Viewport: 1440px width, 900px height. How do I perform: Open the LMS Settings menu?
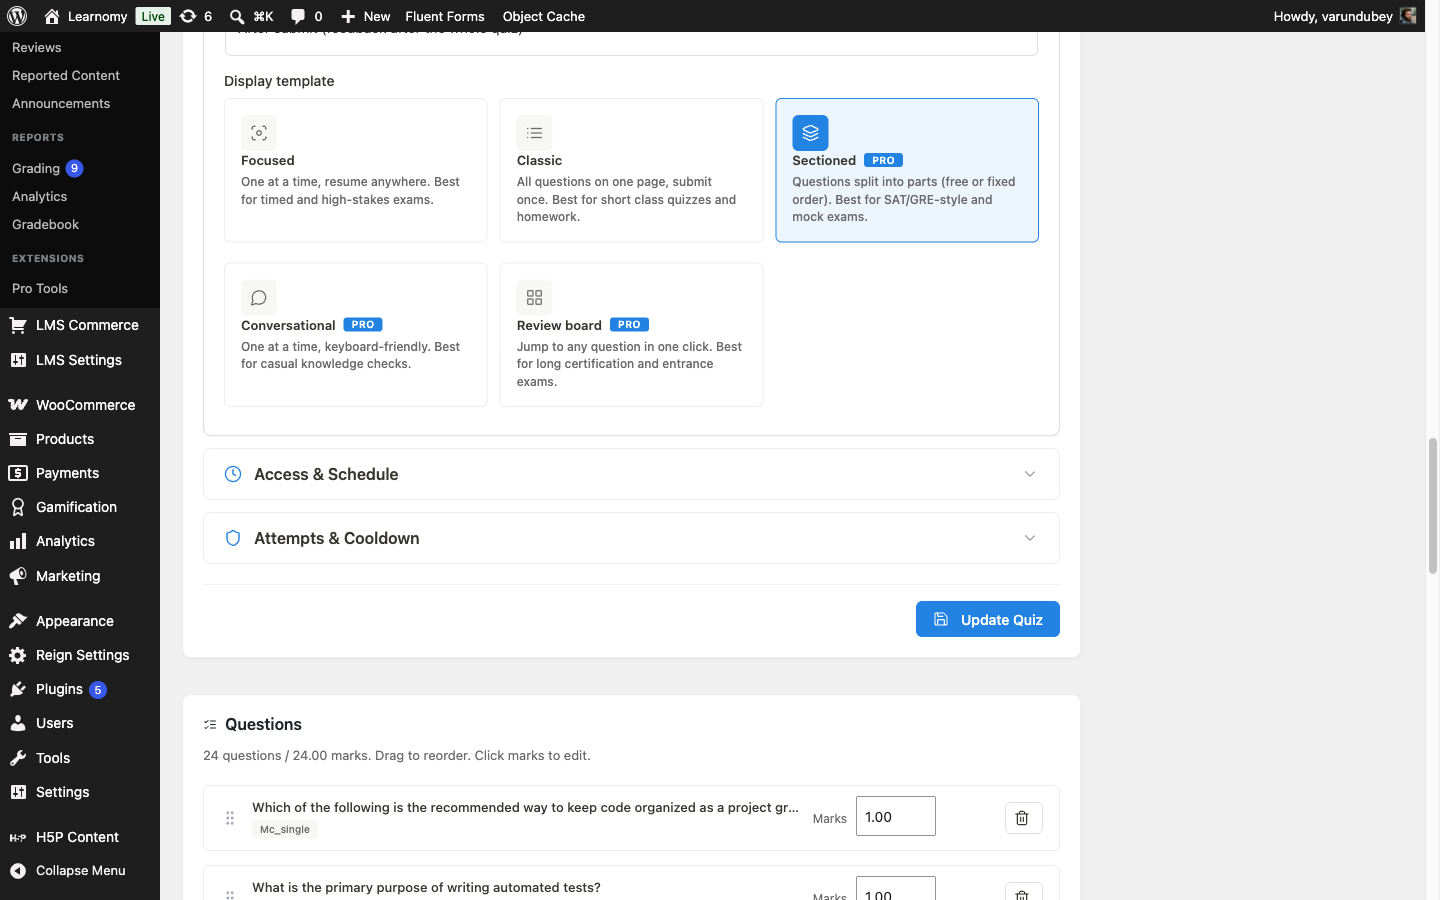tap(80, 360)
